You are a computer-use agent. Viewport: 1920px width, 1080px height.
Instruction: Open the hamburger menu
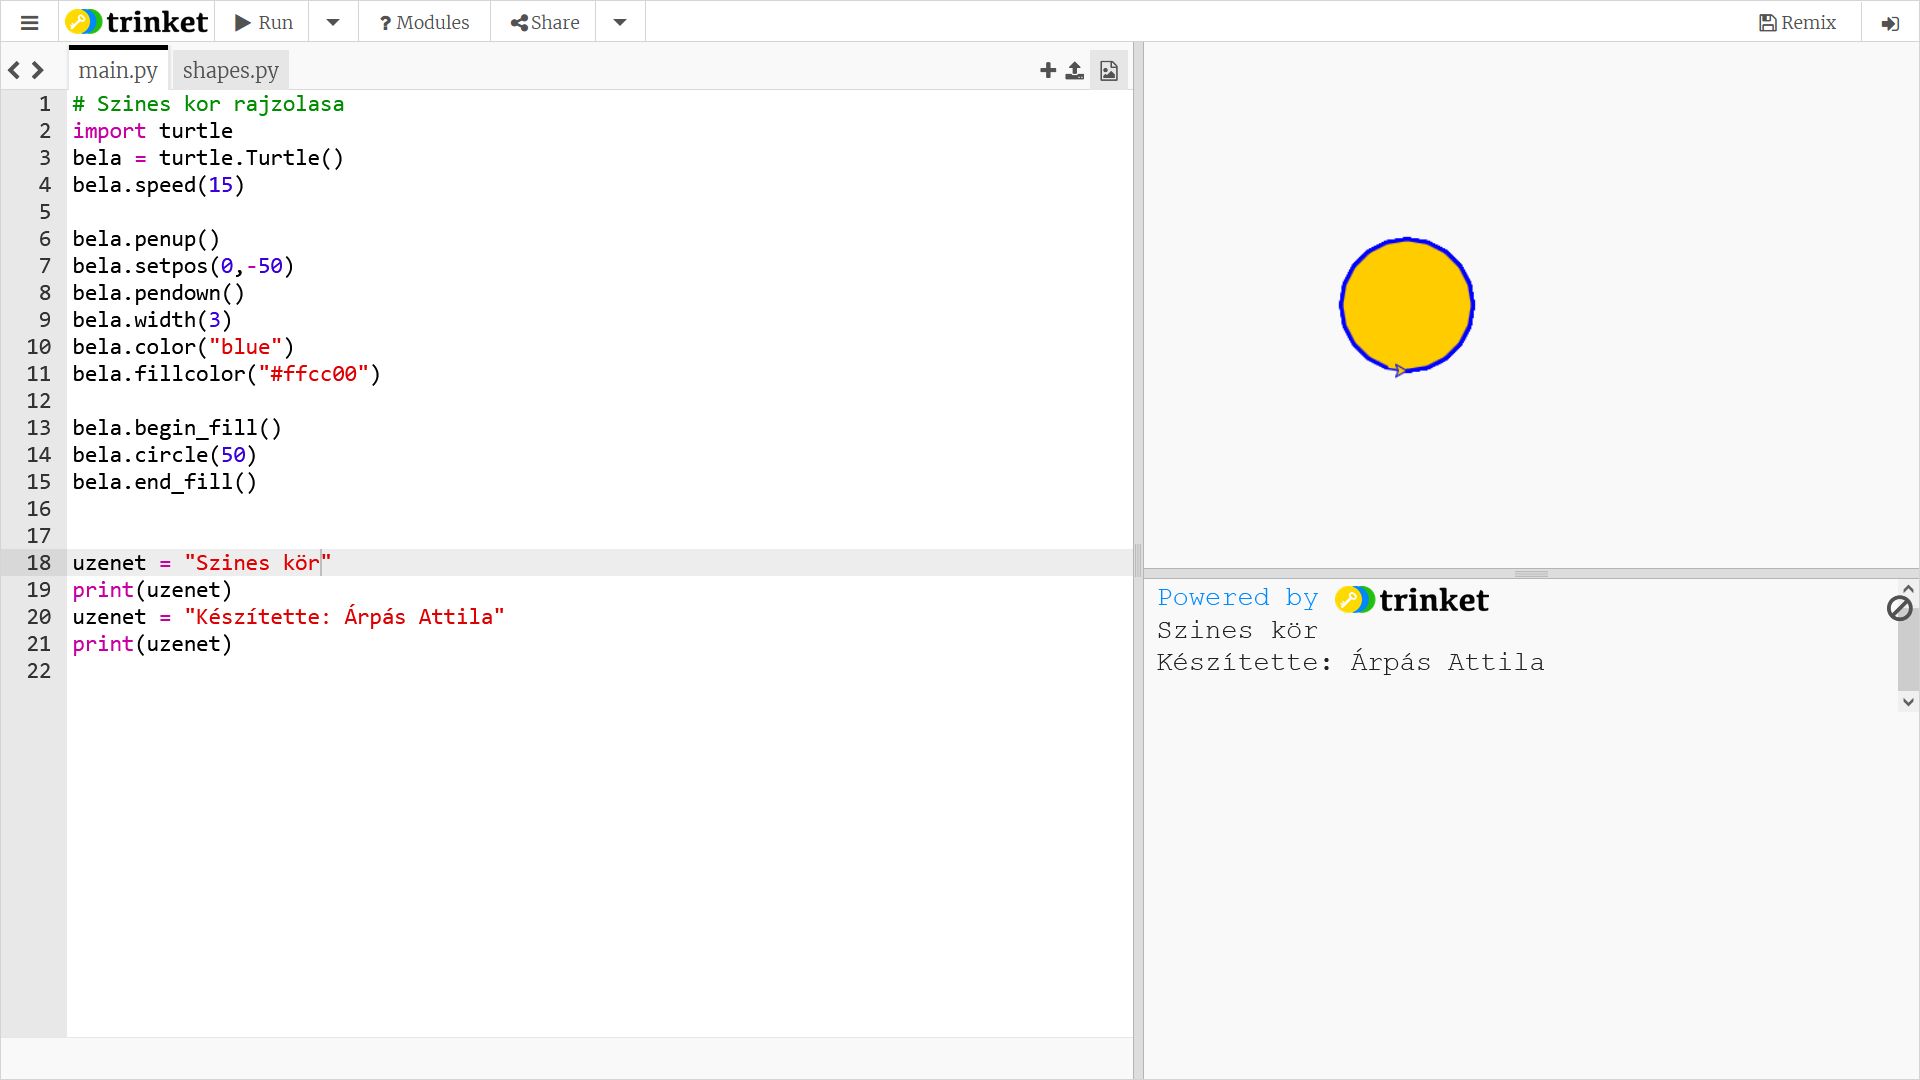pyautogui.click(x=29, y=22)
